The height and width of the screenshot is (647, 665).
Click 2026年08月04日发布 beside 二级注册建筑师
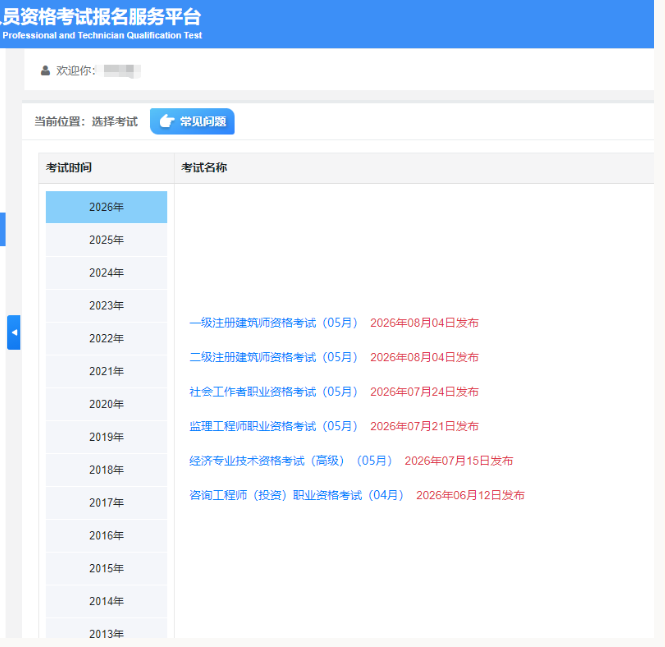[425, 357]
